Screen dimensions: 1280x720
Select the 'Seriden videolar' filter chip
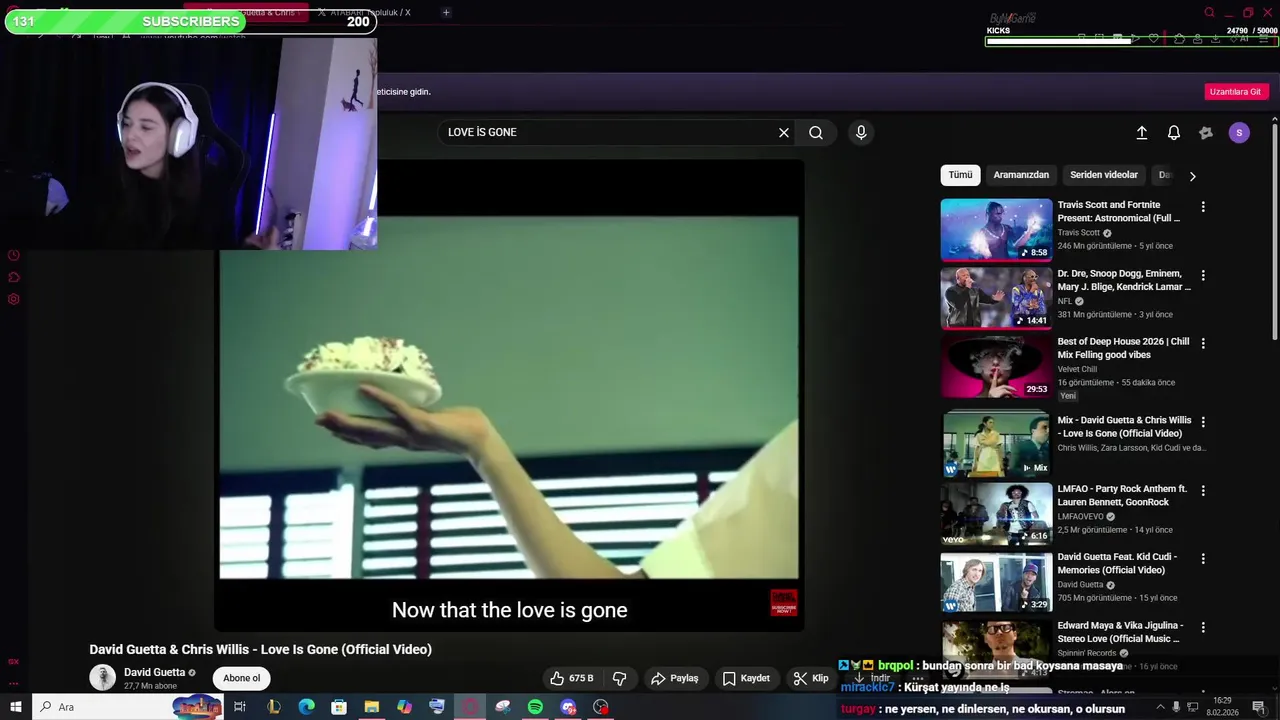1104,175
